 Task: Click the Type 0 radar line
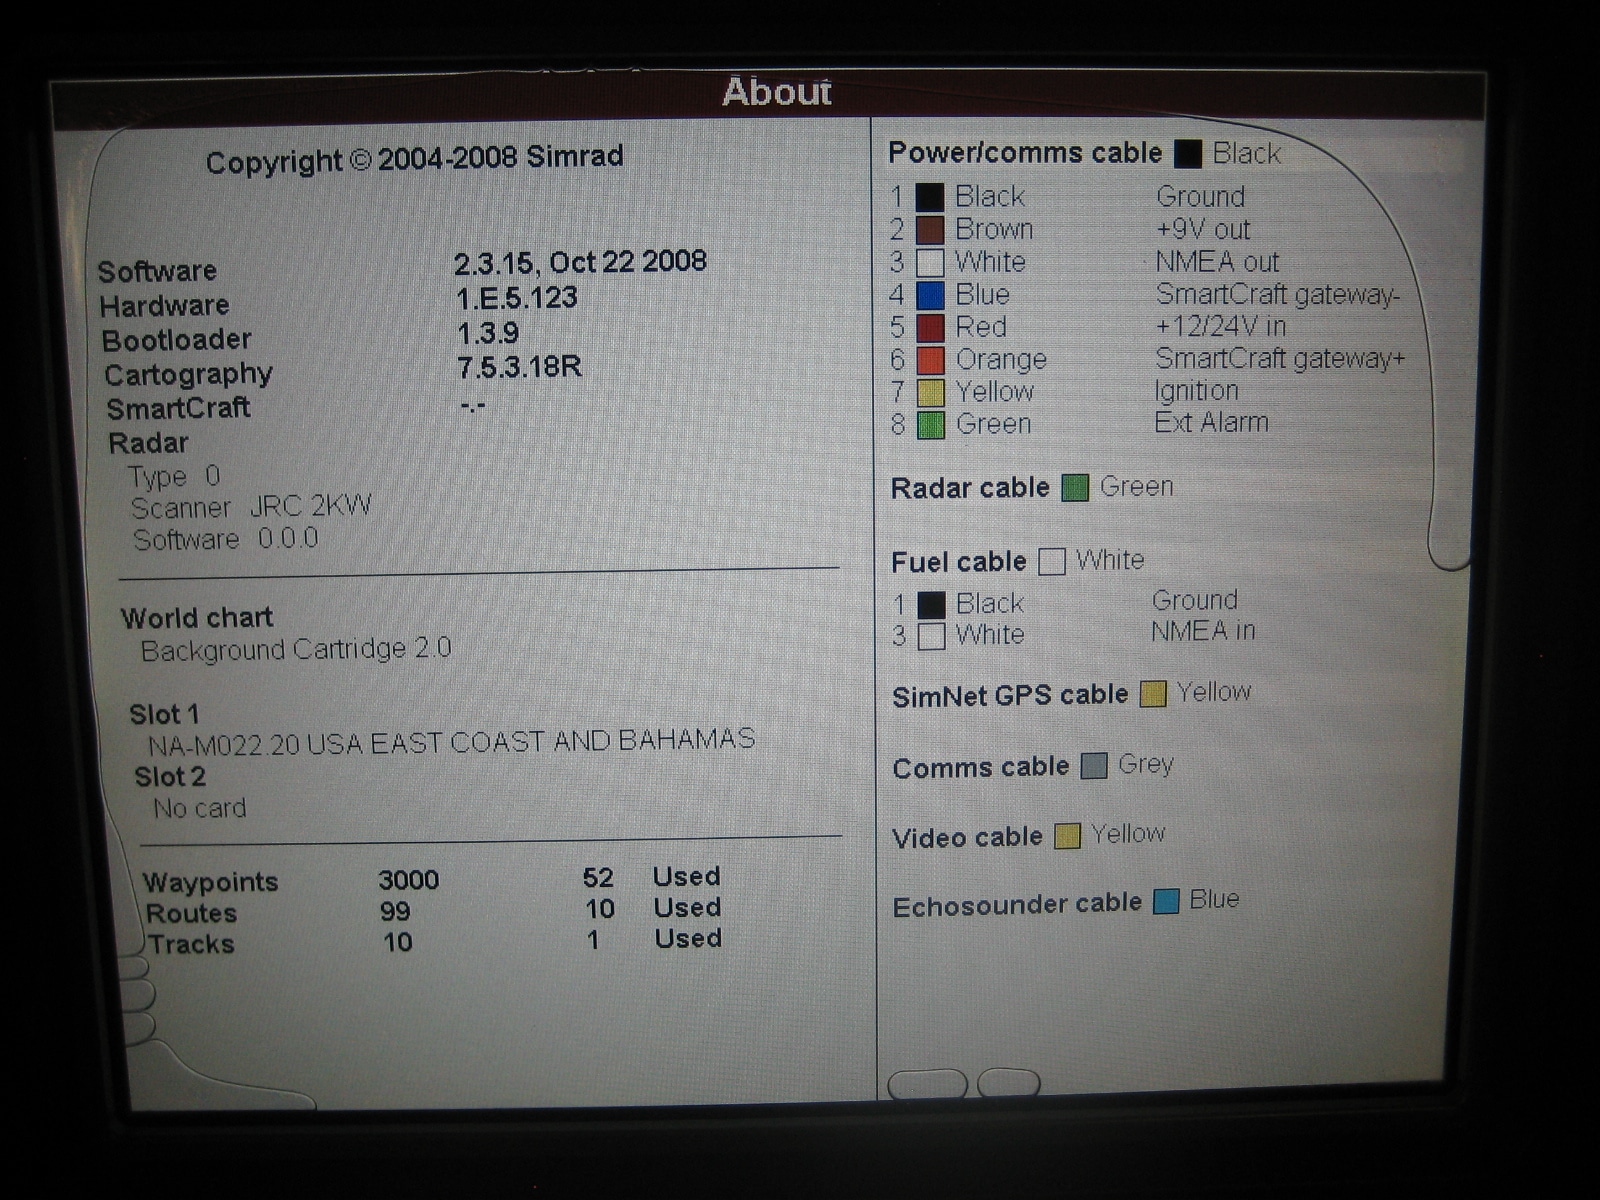(174, 476)
